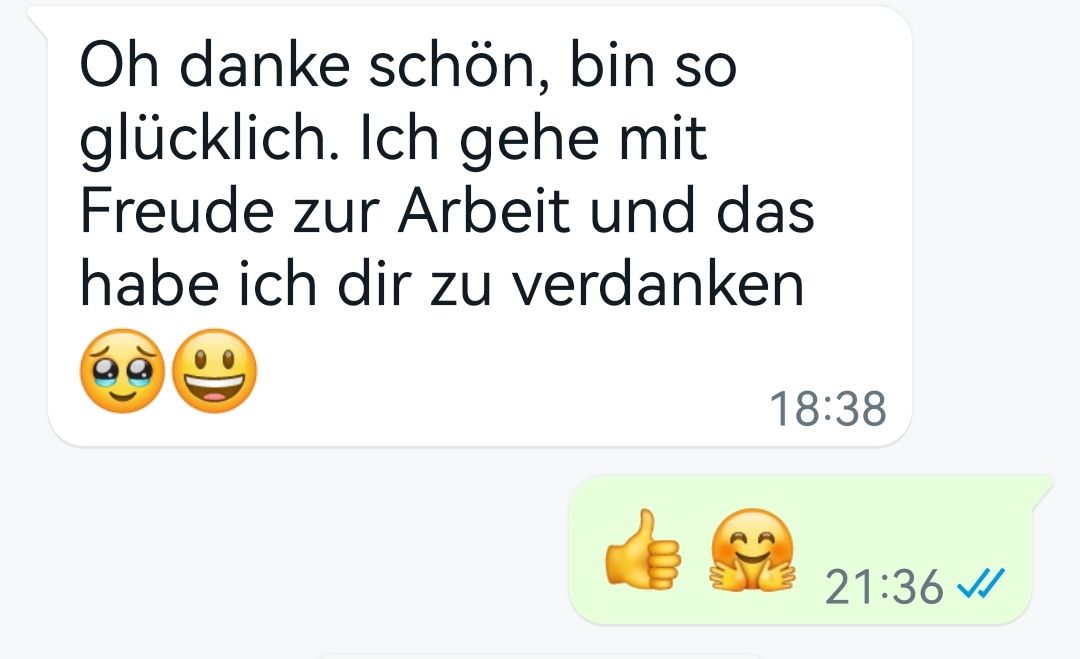Click the word "schön," in first line

[460, 67]
